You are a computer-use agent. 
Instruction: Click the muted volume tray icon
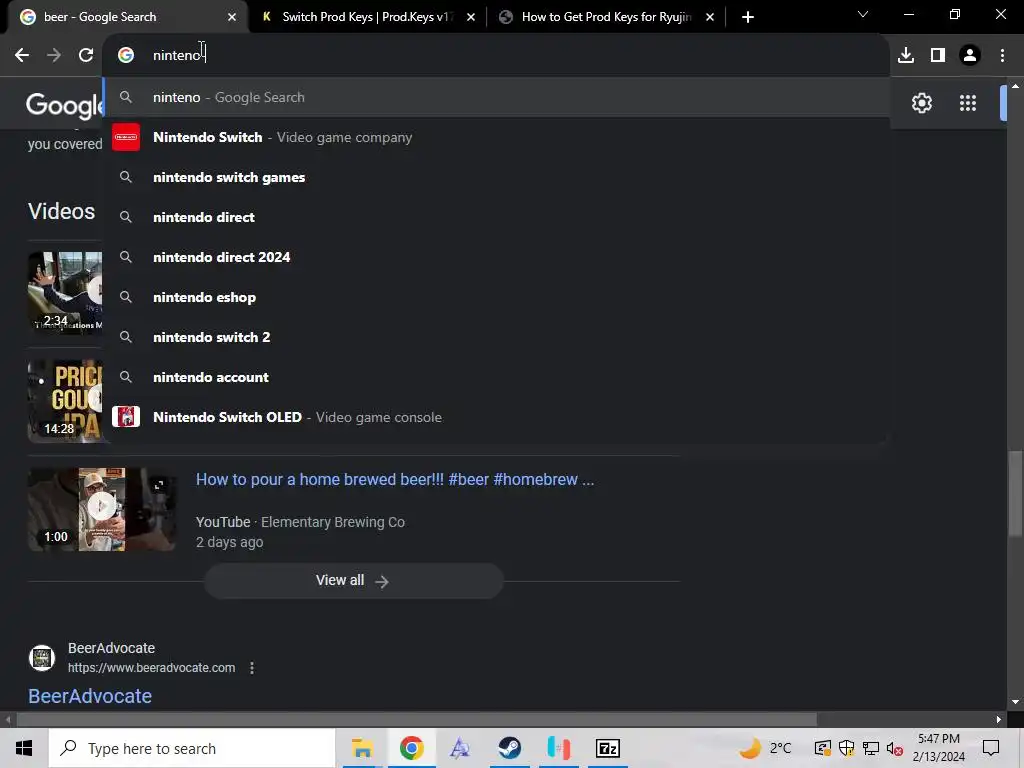pos(895,748)
